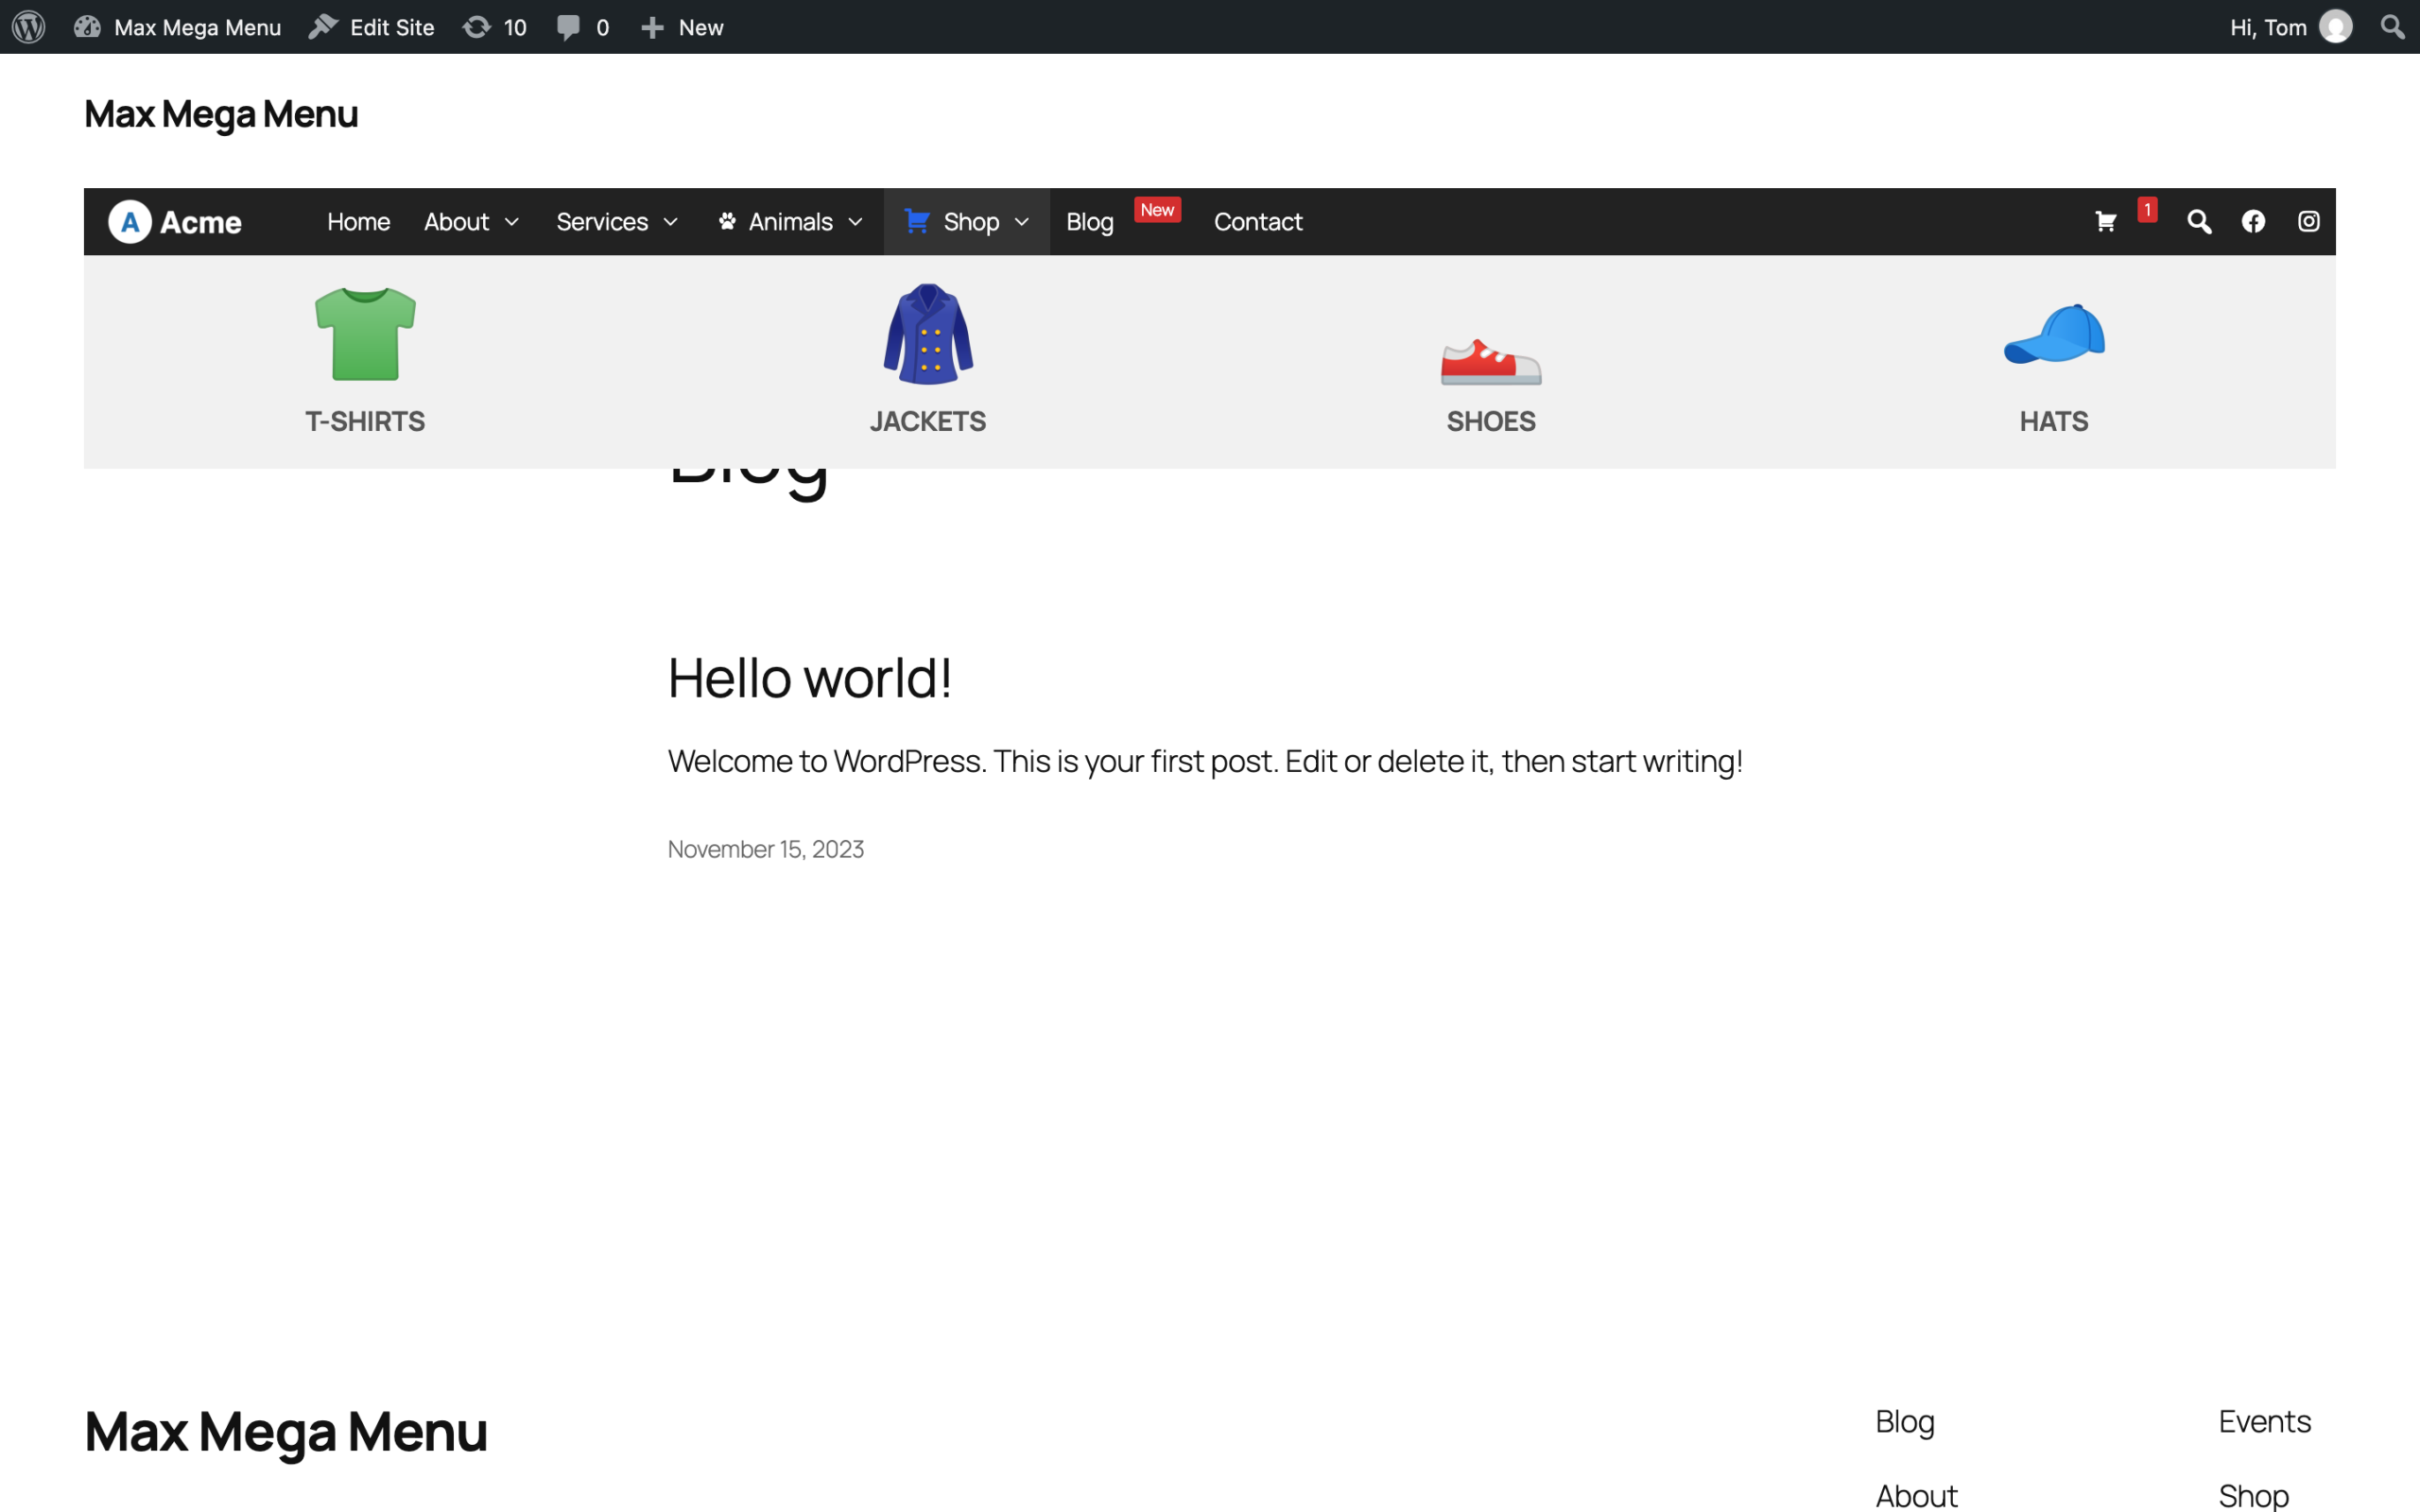Open the menu search icon
The image size is (2420, 1512).
2199,222
